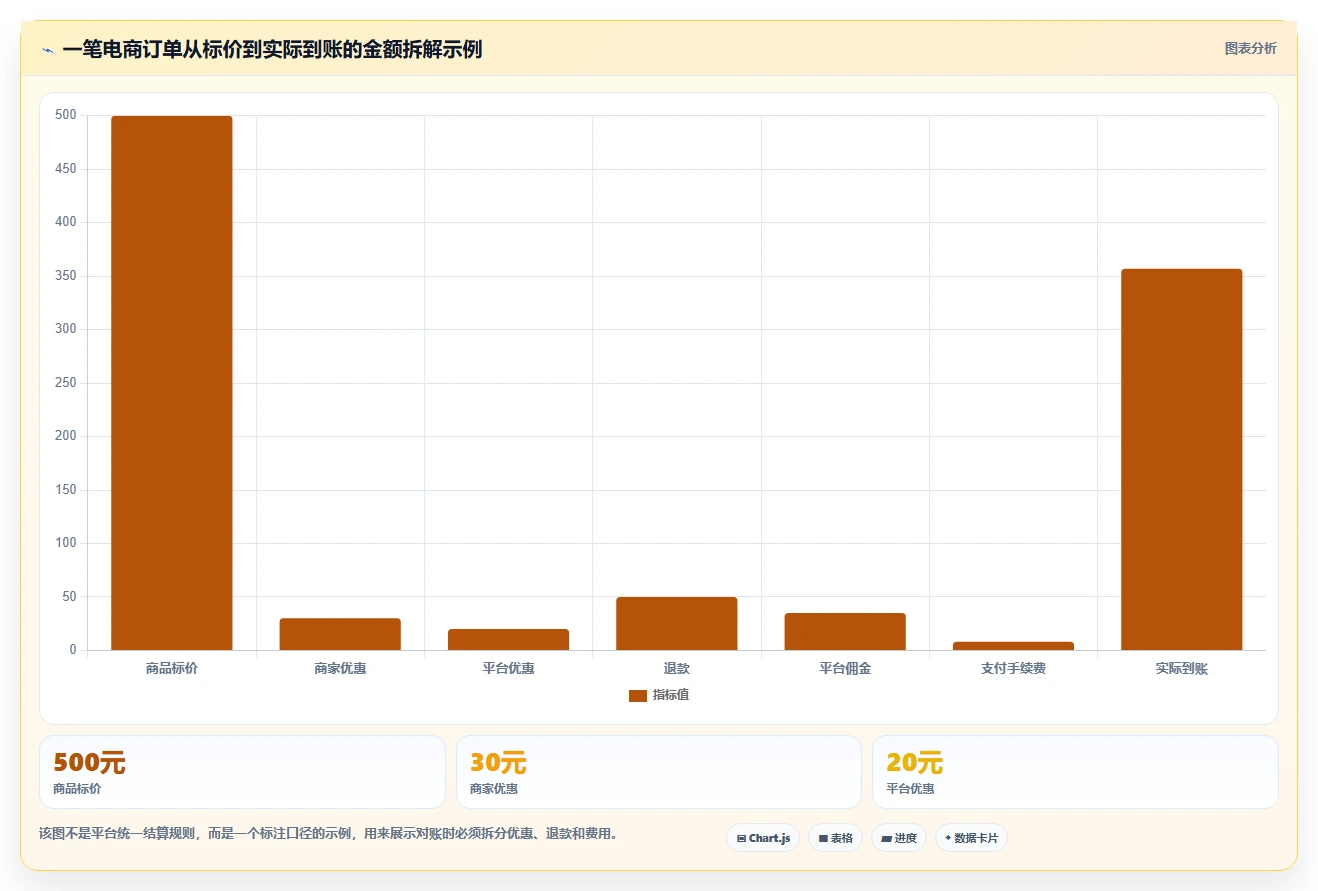Select the 进度 tag pill

point(899,838)
